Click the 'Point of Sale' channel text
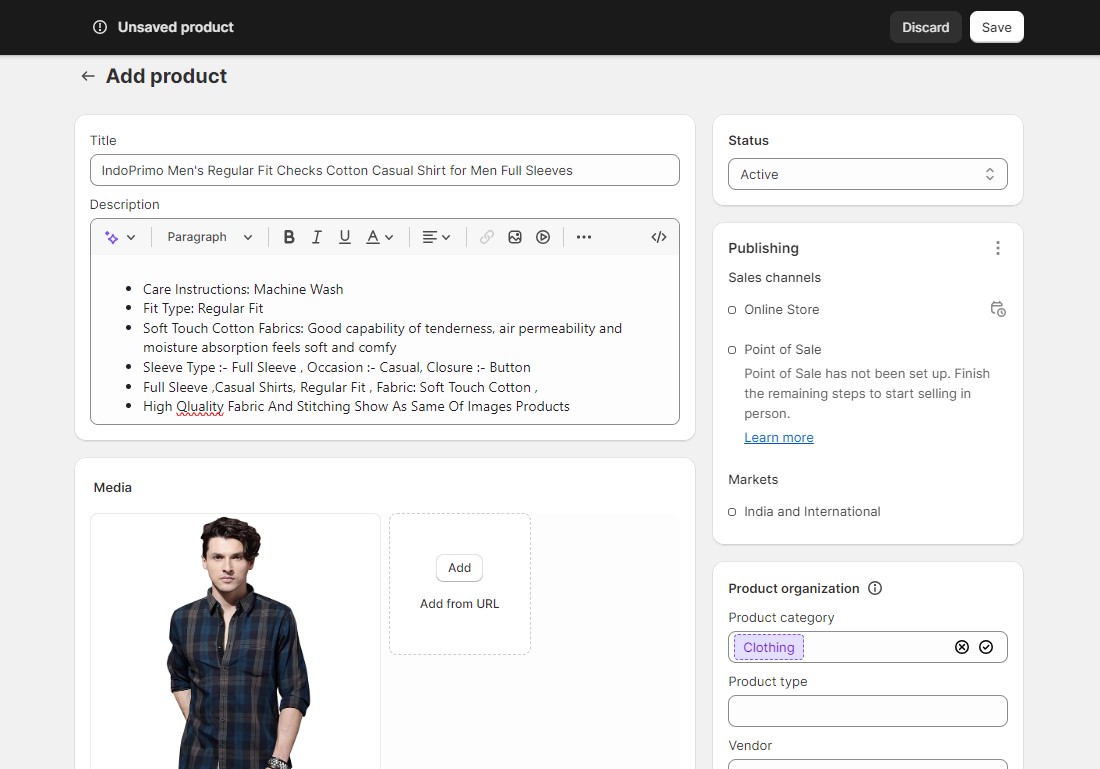This screenshot has width=1100, height=769. (782, 349)
